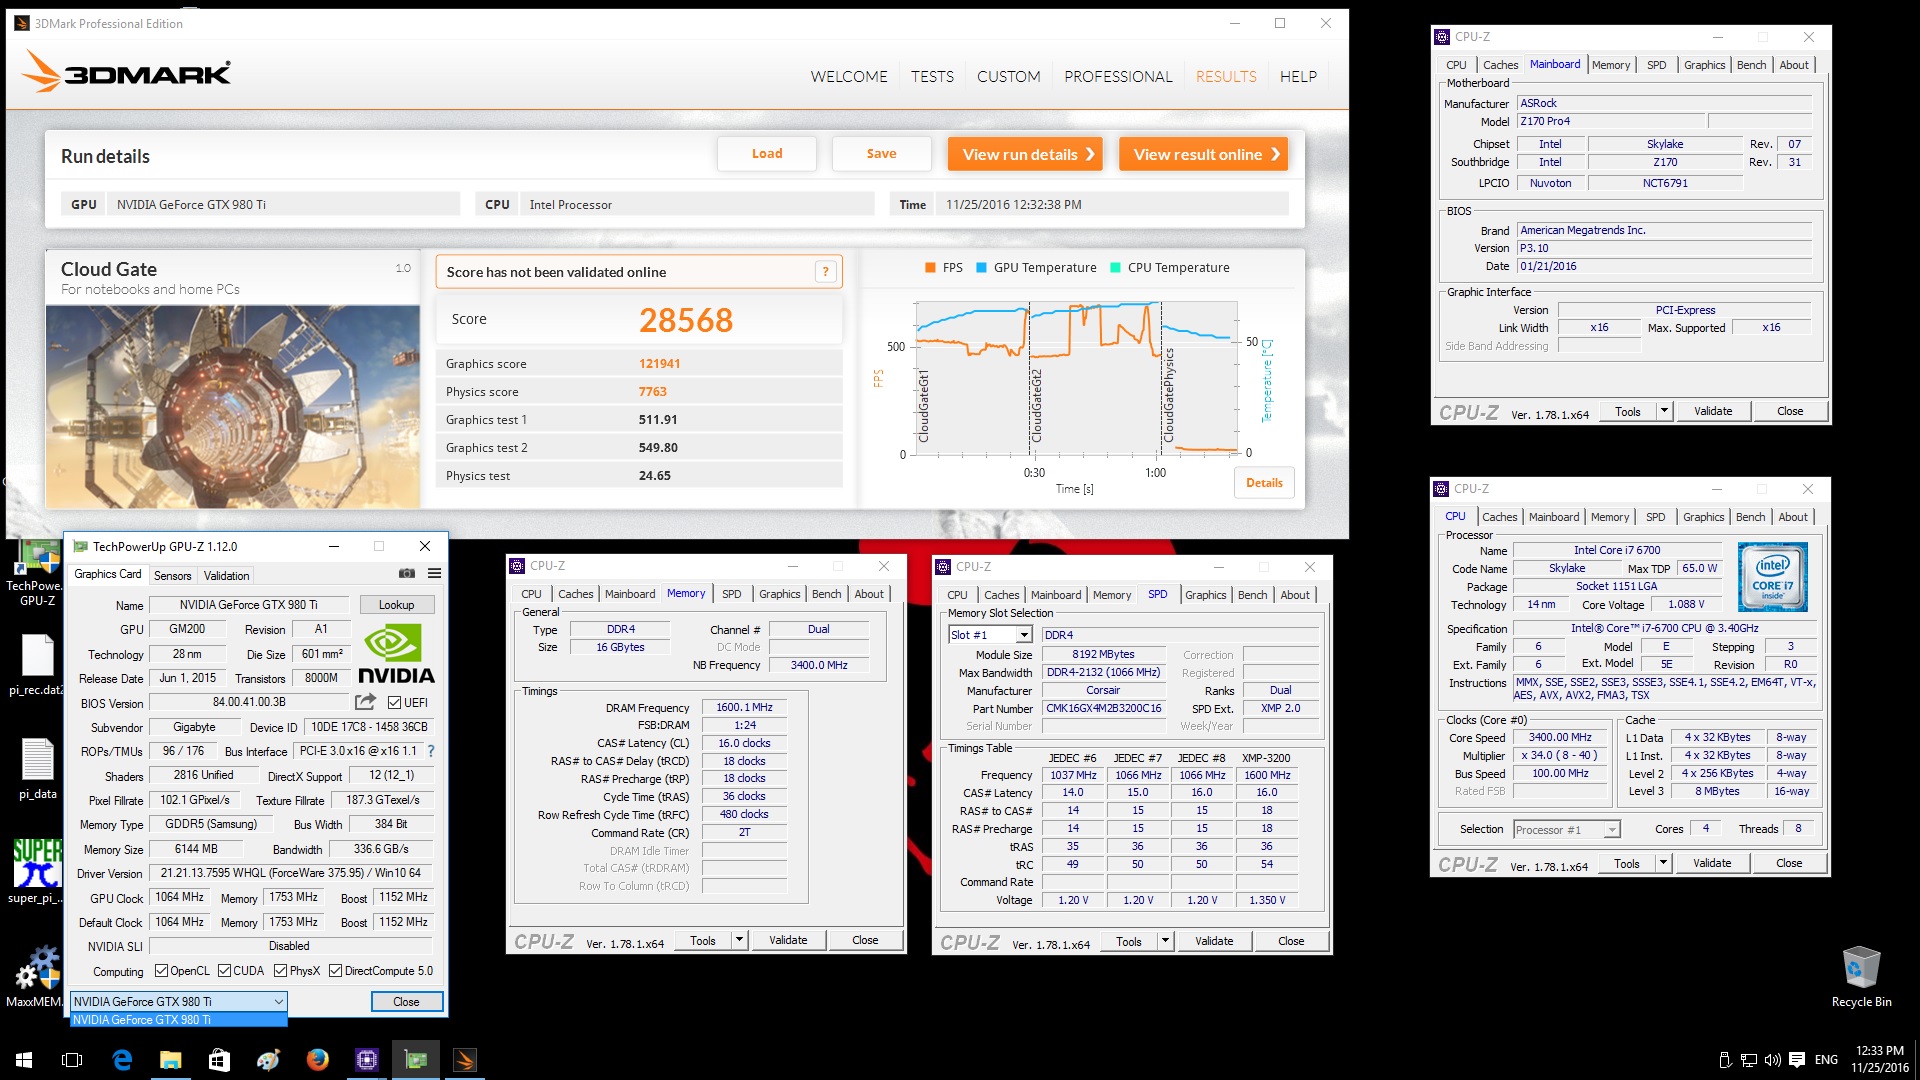Open the HELP tab in 3DMark
1920x1080 pixels.
tap(1298, 77)
